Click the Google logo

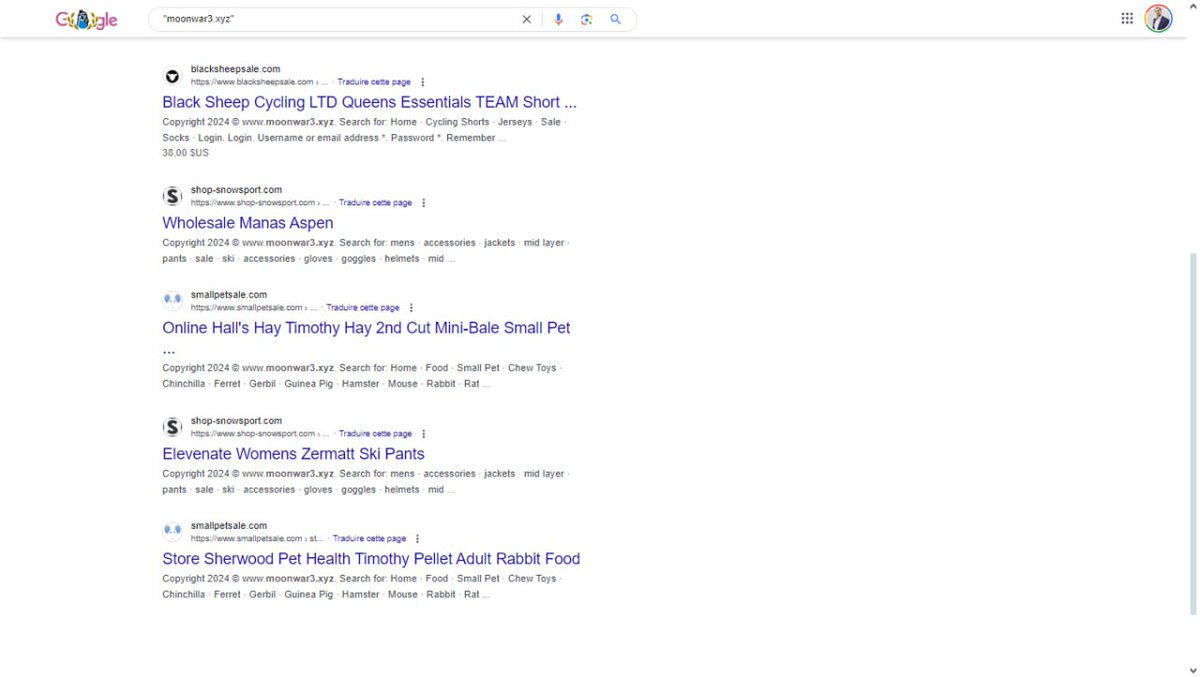pos(86,19)
